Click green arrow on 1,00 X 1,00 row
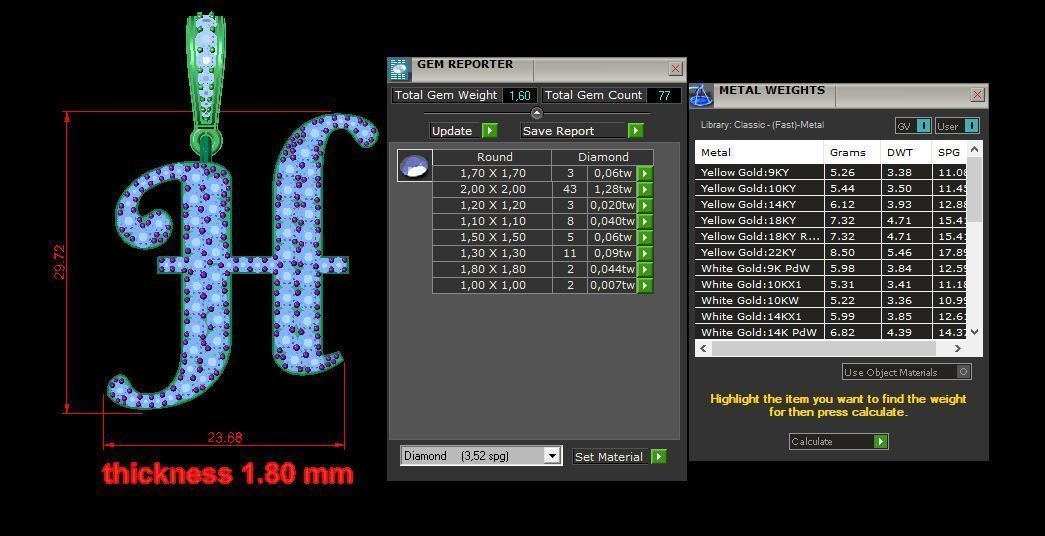 click(x=644, y=285)
